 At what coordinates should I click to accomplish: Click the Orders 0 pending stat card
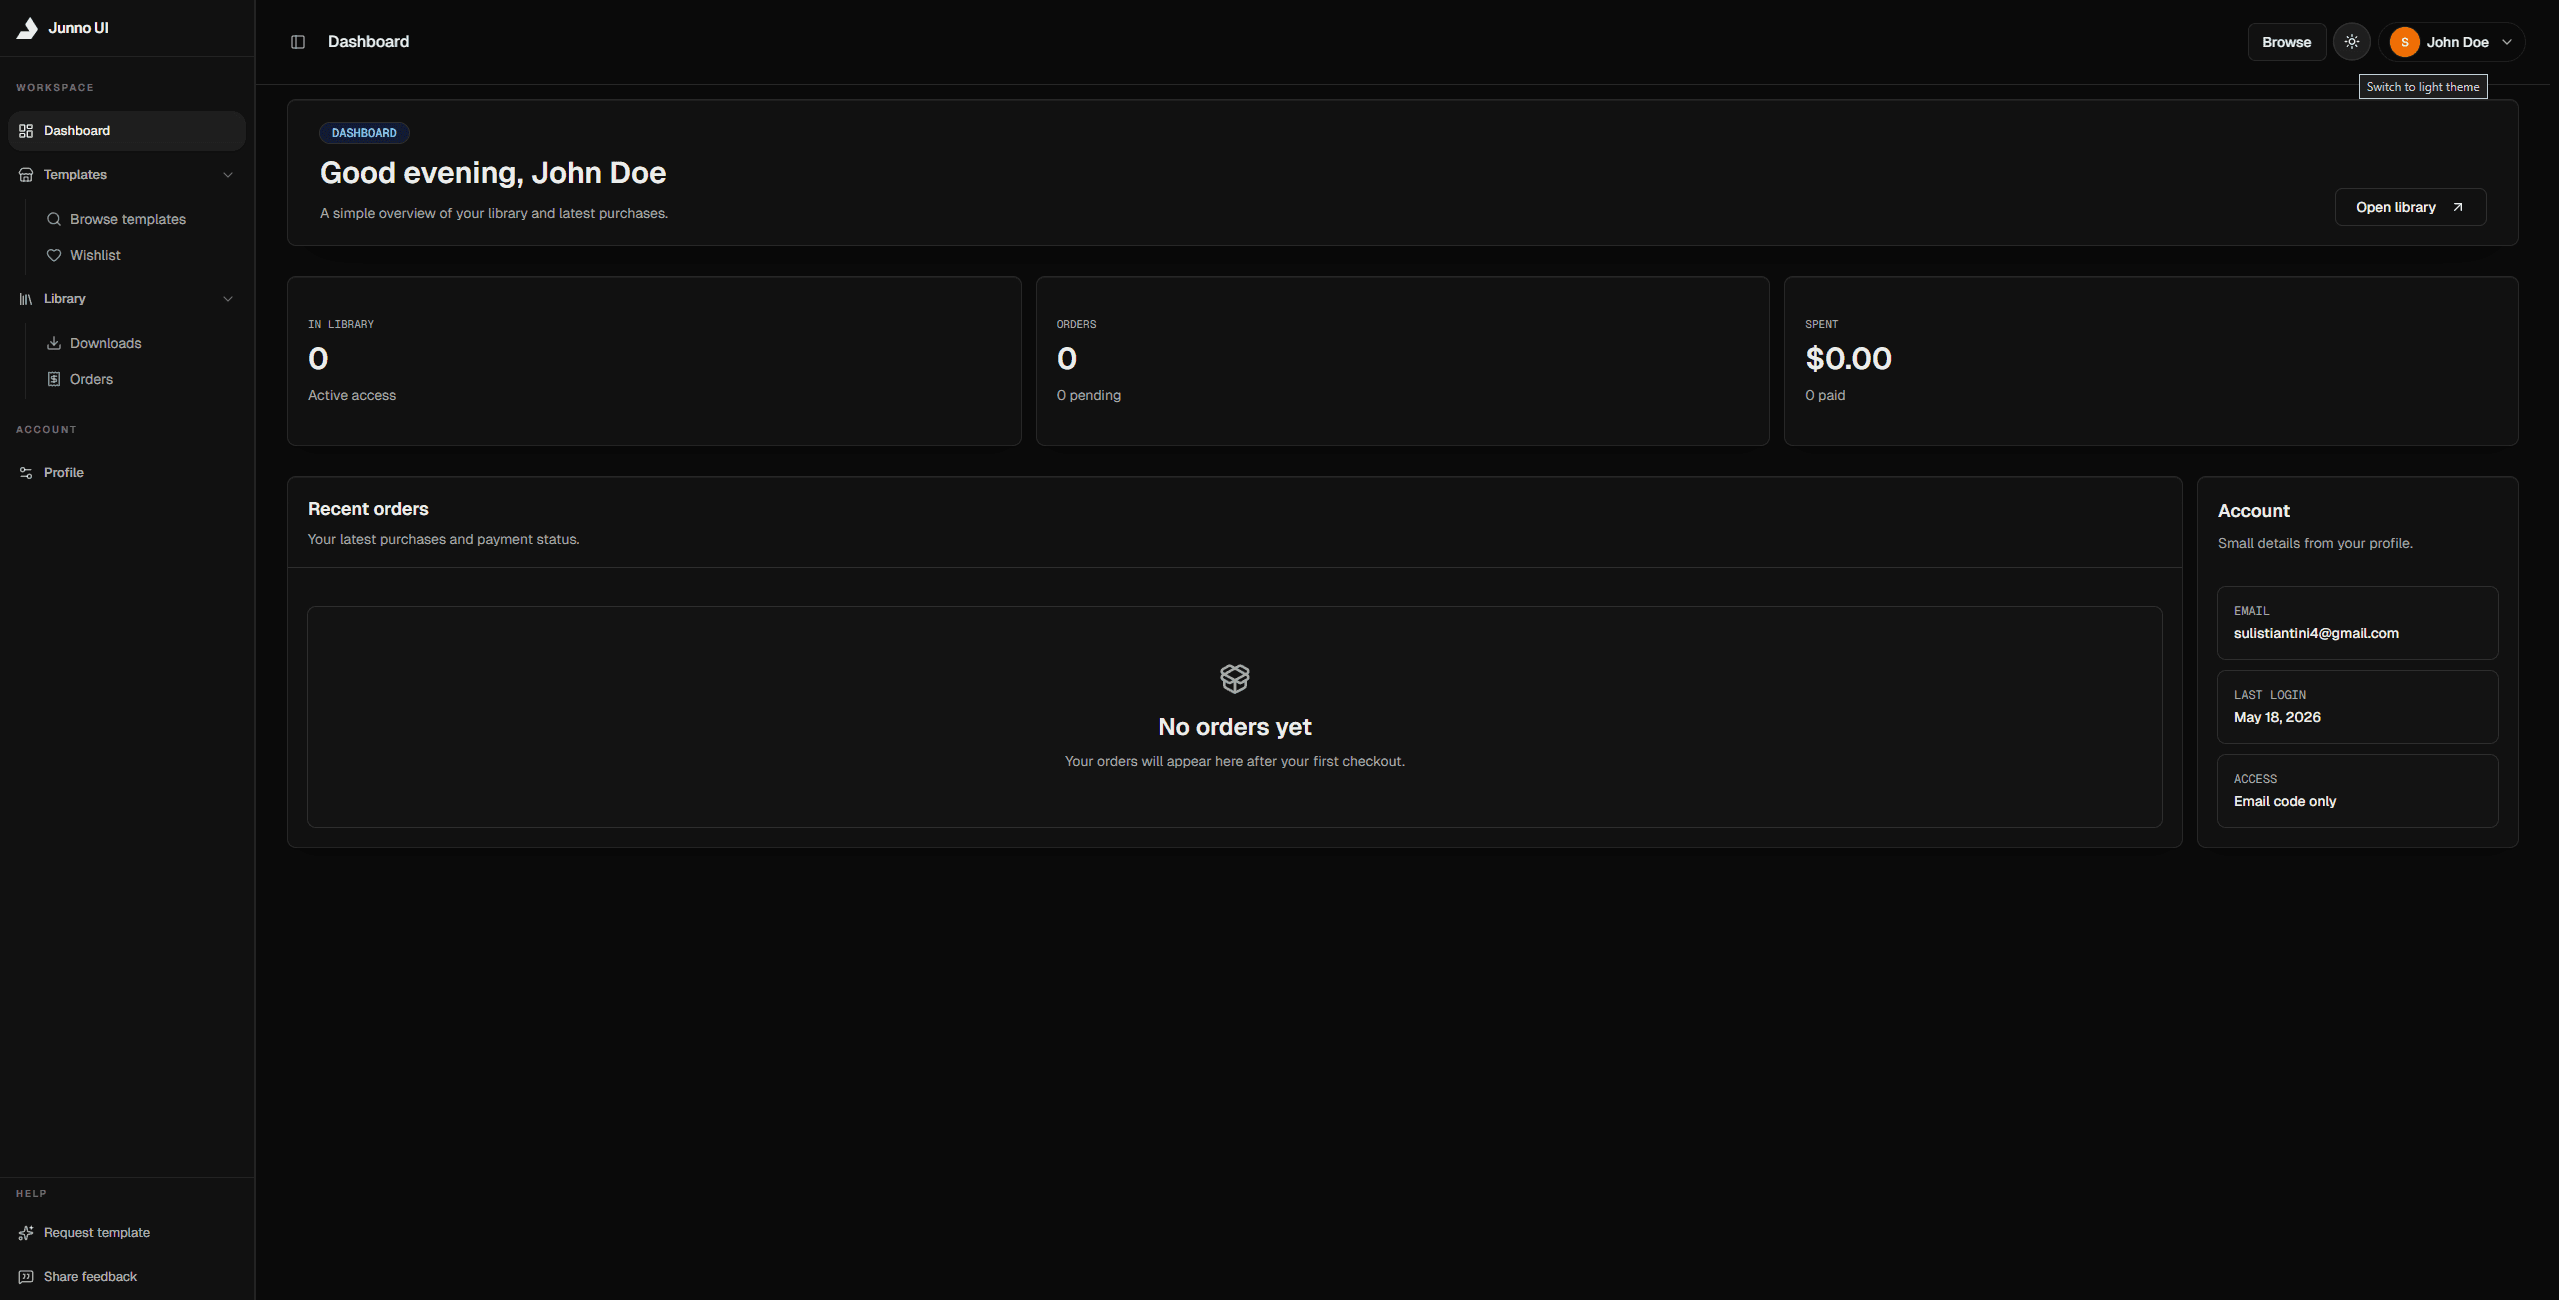tap(1402, 361)
